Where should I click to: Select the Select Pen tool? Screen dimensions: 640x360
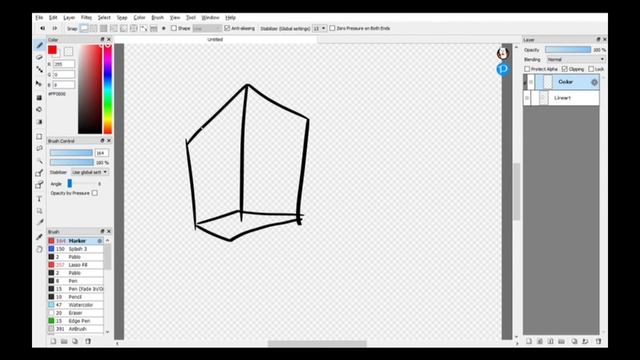pos(40,173)
